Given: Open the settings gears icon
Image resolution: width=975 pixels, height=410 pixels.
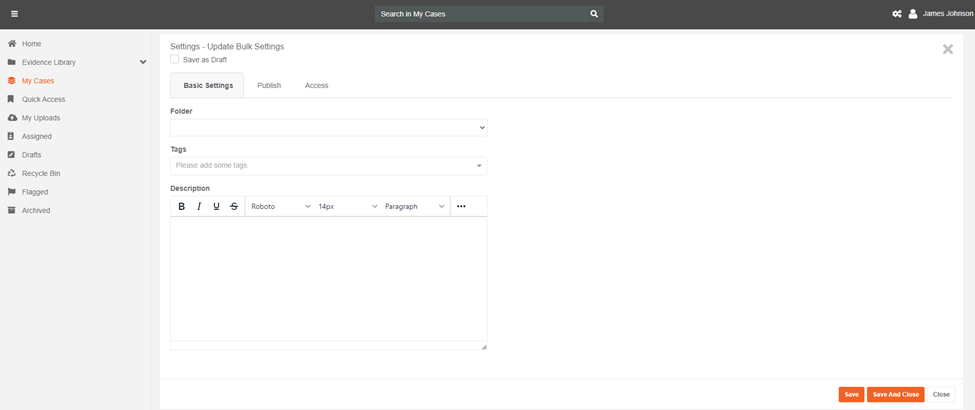Looking at the screenshot, I should pos(897,14).
